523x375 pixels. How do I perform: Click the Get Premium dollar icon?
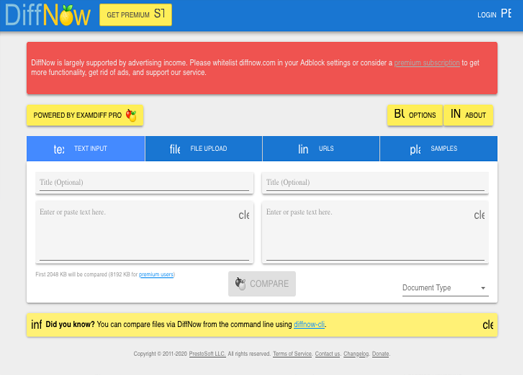pyautogui.click(x=159, y=14)
